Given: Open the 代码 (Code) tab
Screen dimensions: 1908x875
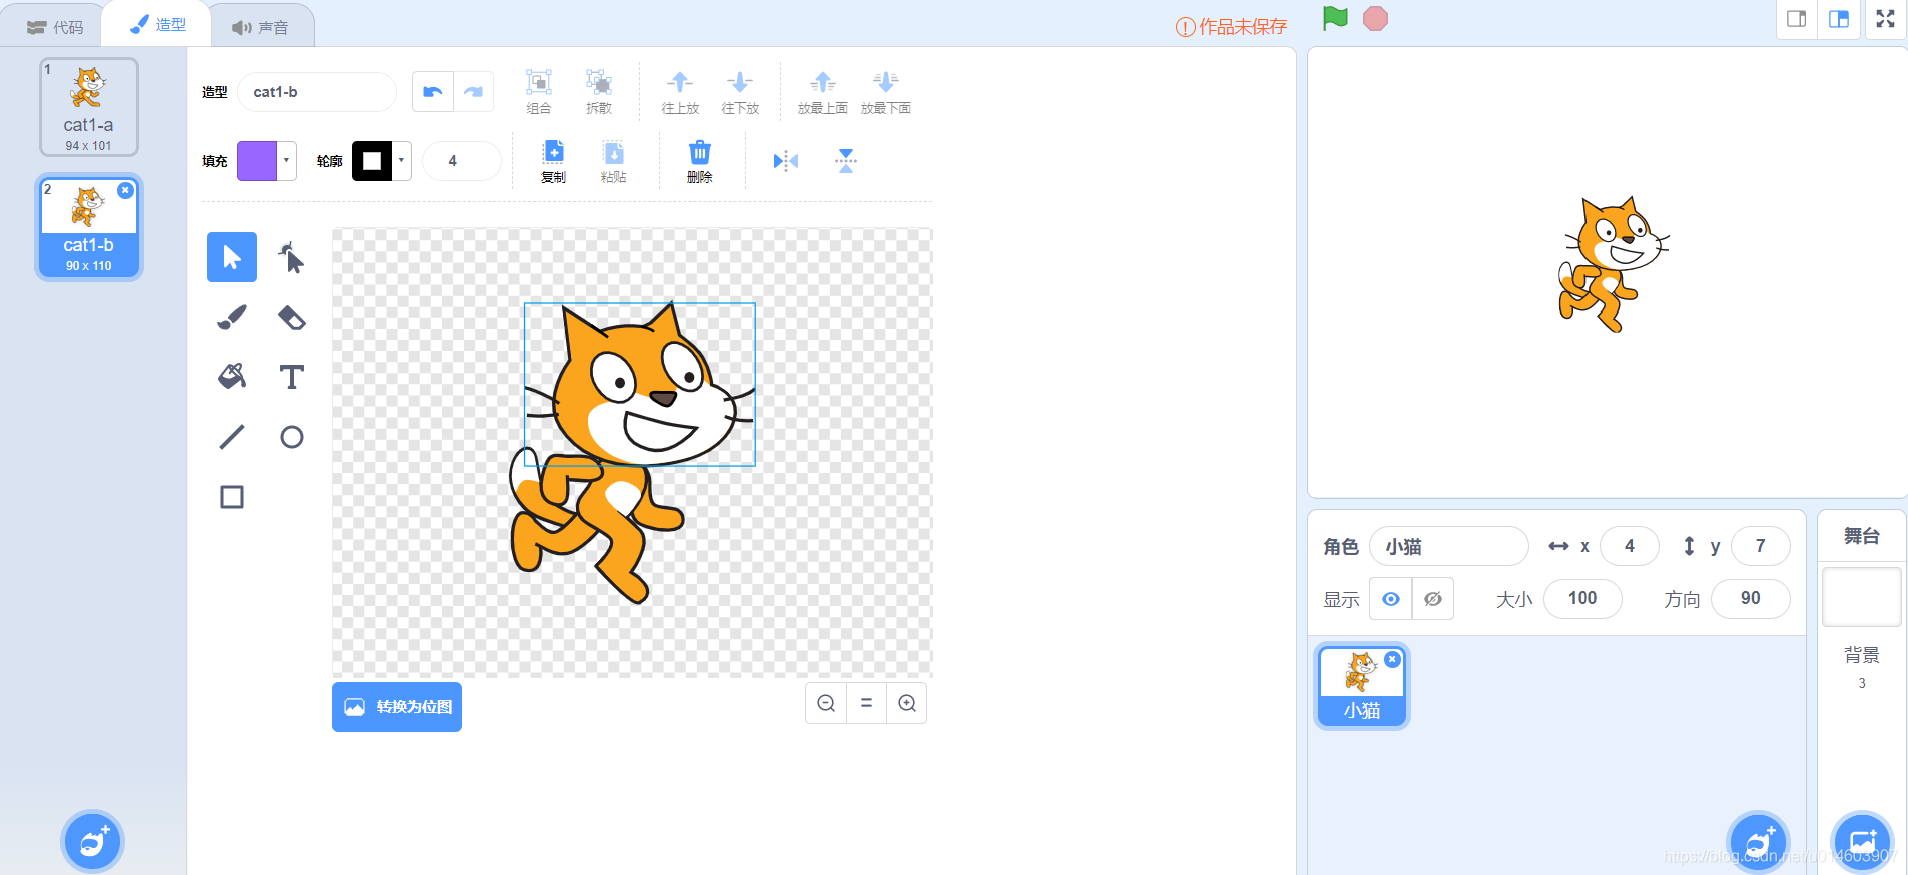Looking at the screenshot, I should [55, 27].
